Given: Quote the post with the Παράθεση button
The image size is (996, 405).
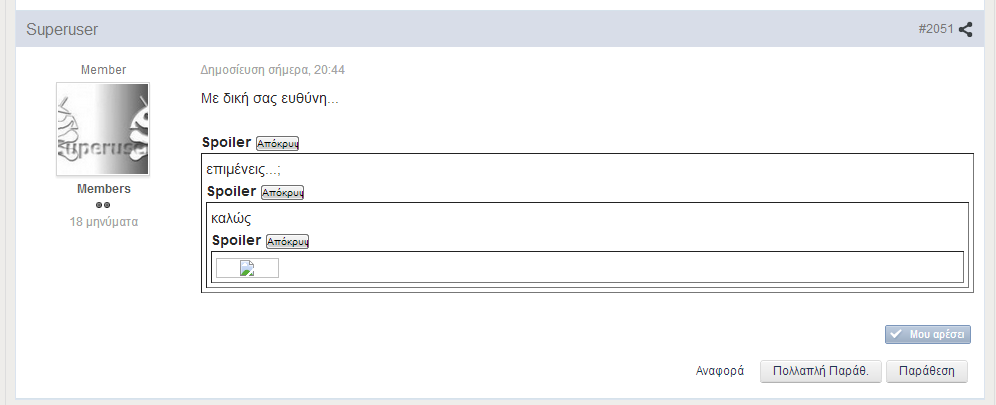Looking at the screenshot, I should coord(927,371).
